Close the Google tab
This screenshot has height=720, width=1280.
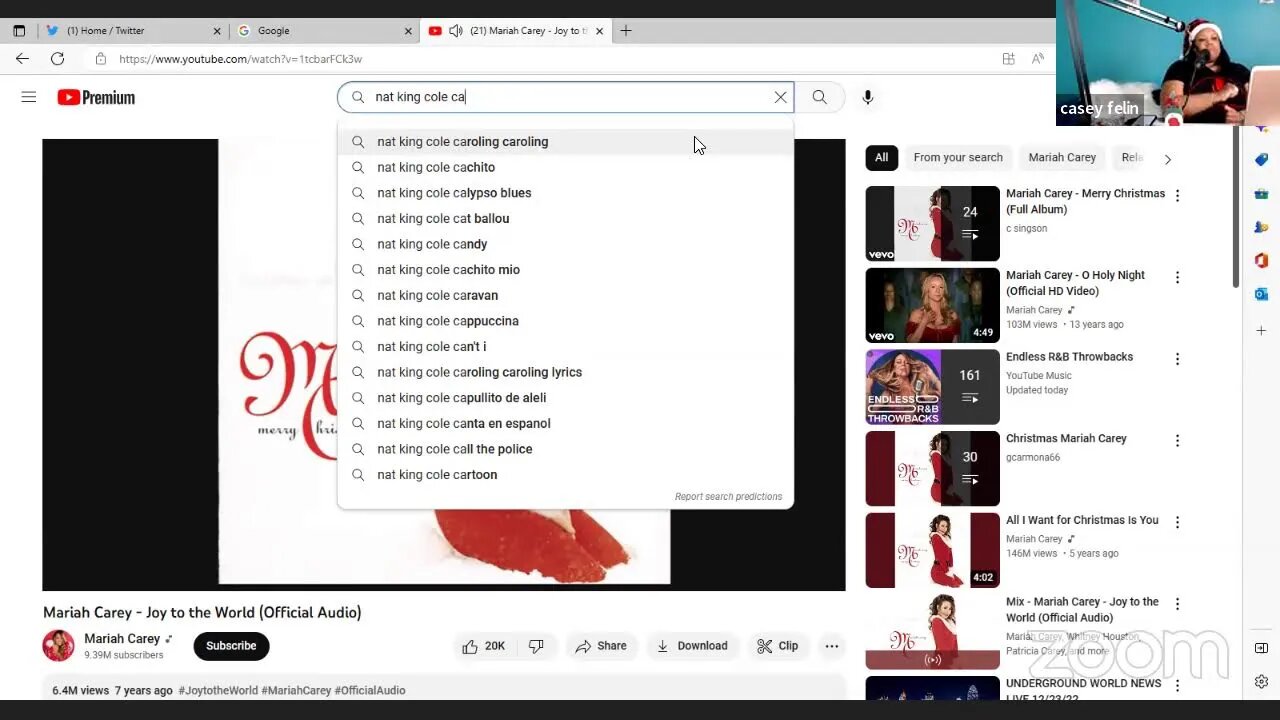tap(408, 31)
